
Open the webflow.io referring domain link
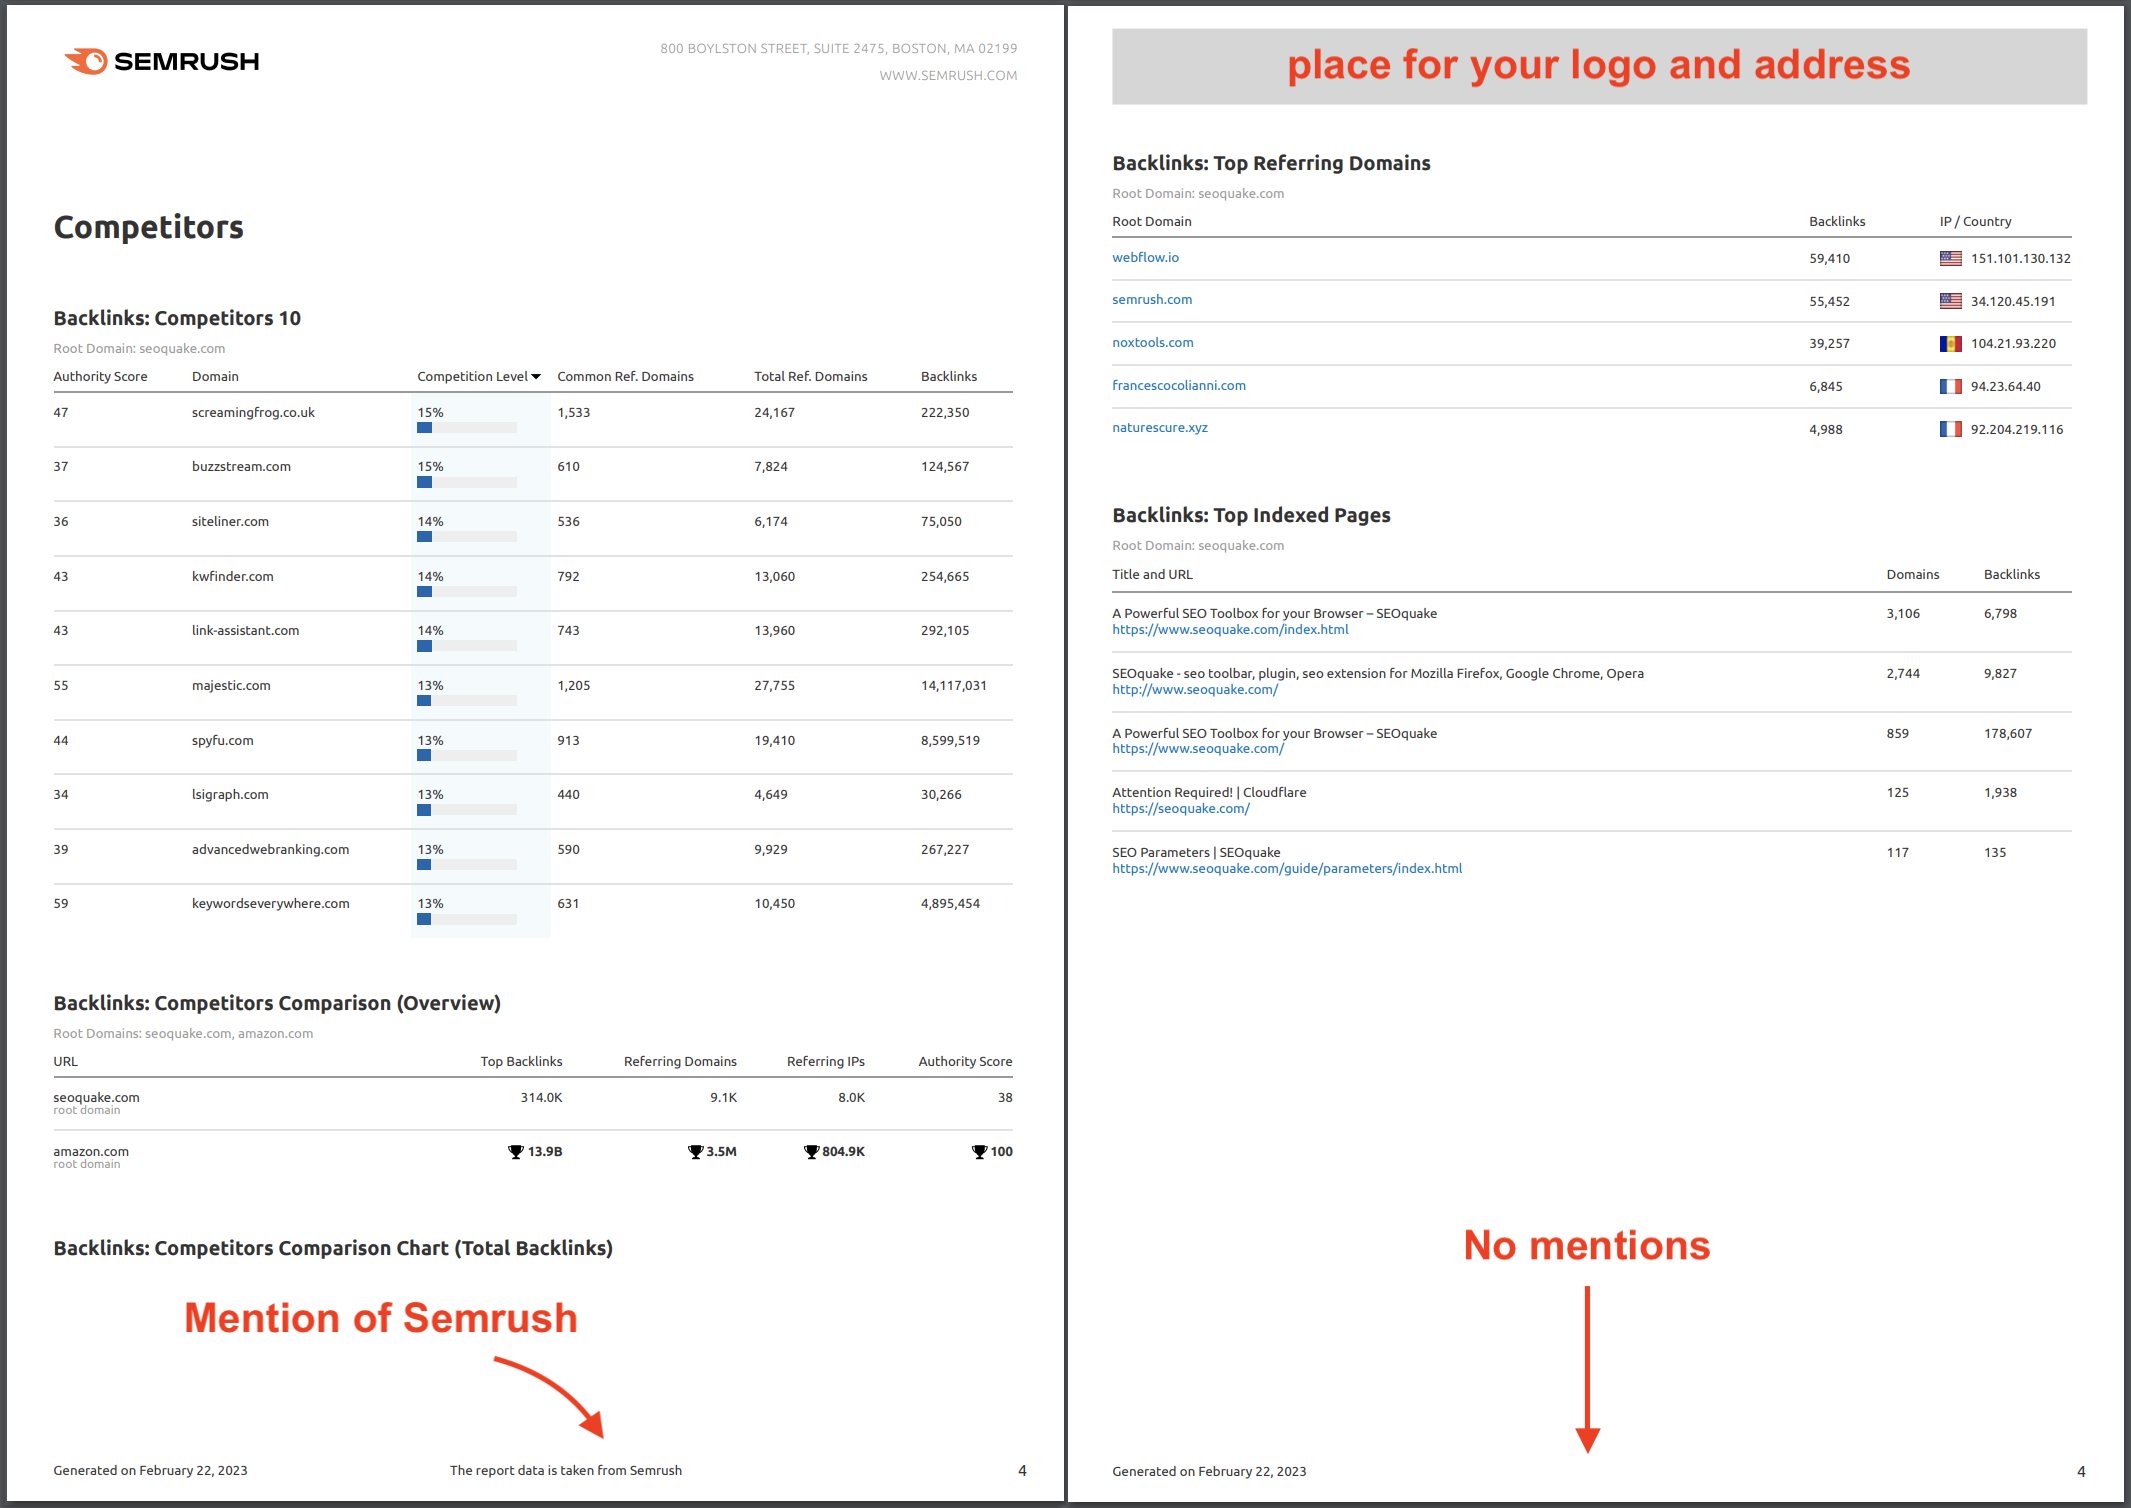[1145, 257]
